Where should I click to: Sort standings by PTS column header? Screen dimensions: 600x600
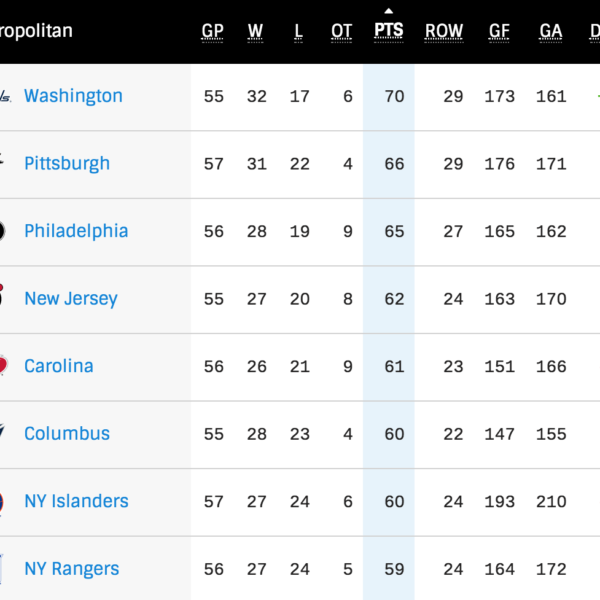point(389,30)
